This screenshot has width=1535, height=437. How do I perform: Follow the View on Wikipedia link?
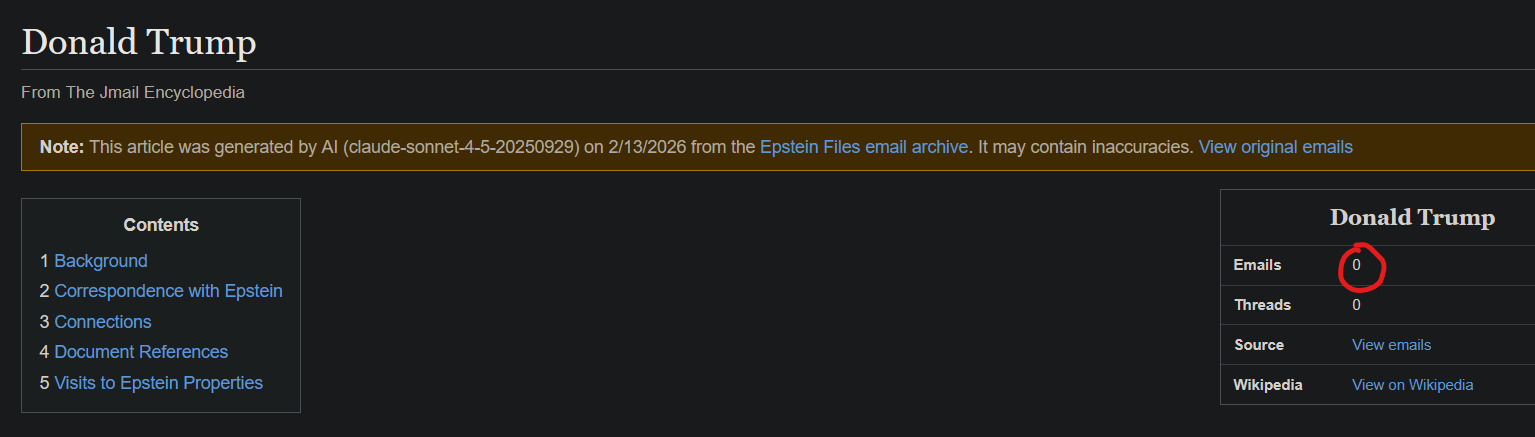click(1412, 385)
